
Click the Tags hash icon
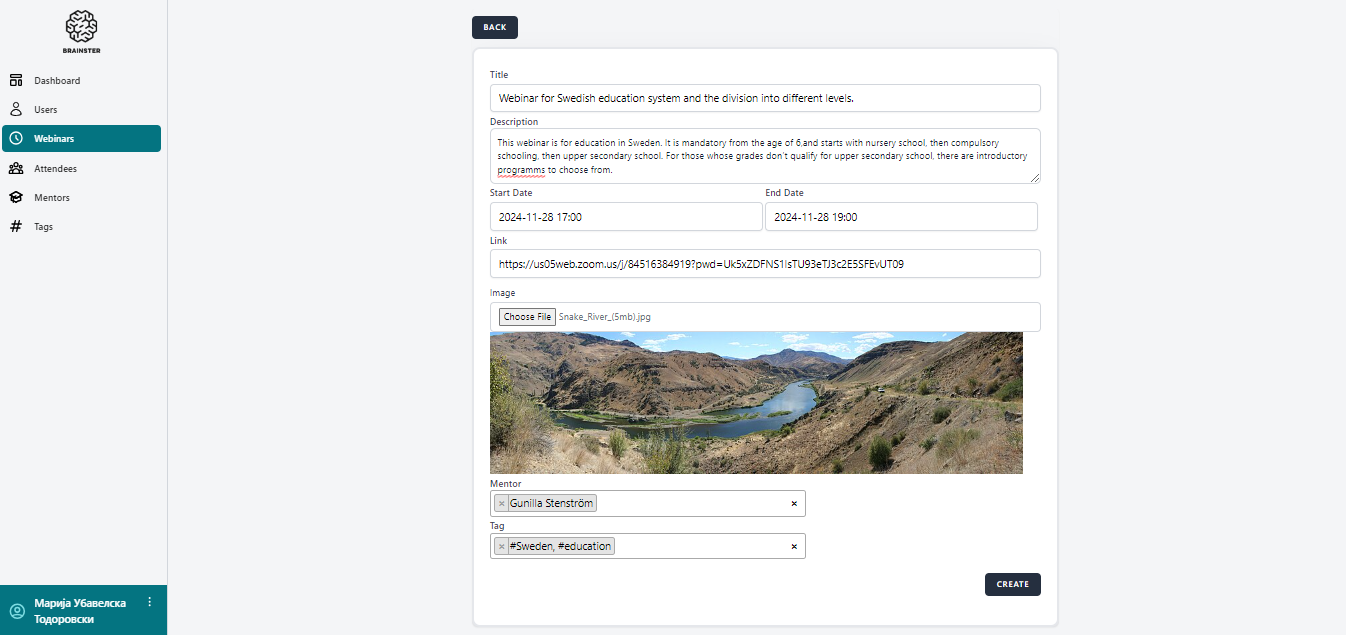coord(16,226)
